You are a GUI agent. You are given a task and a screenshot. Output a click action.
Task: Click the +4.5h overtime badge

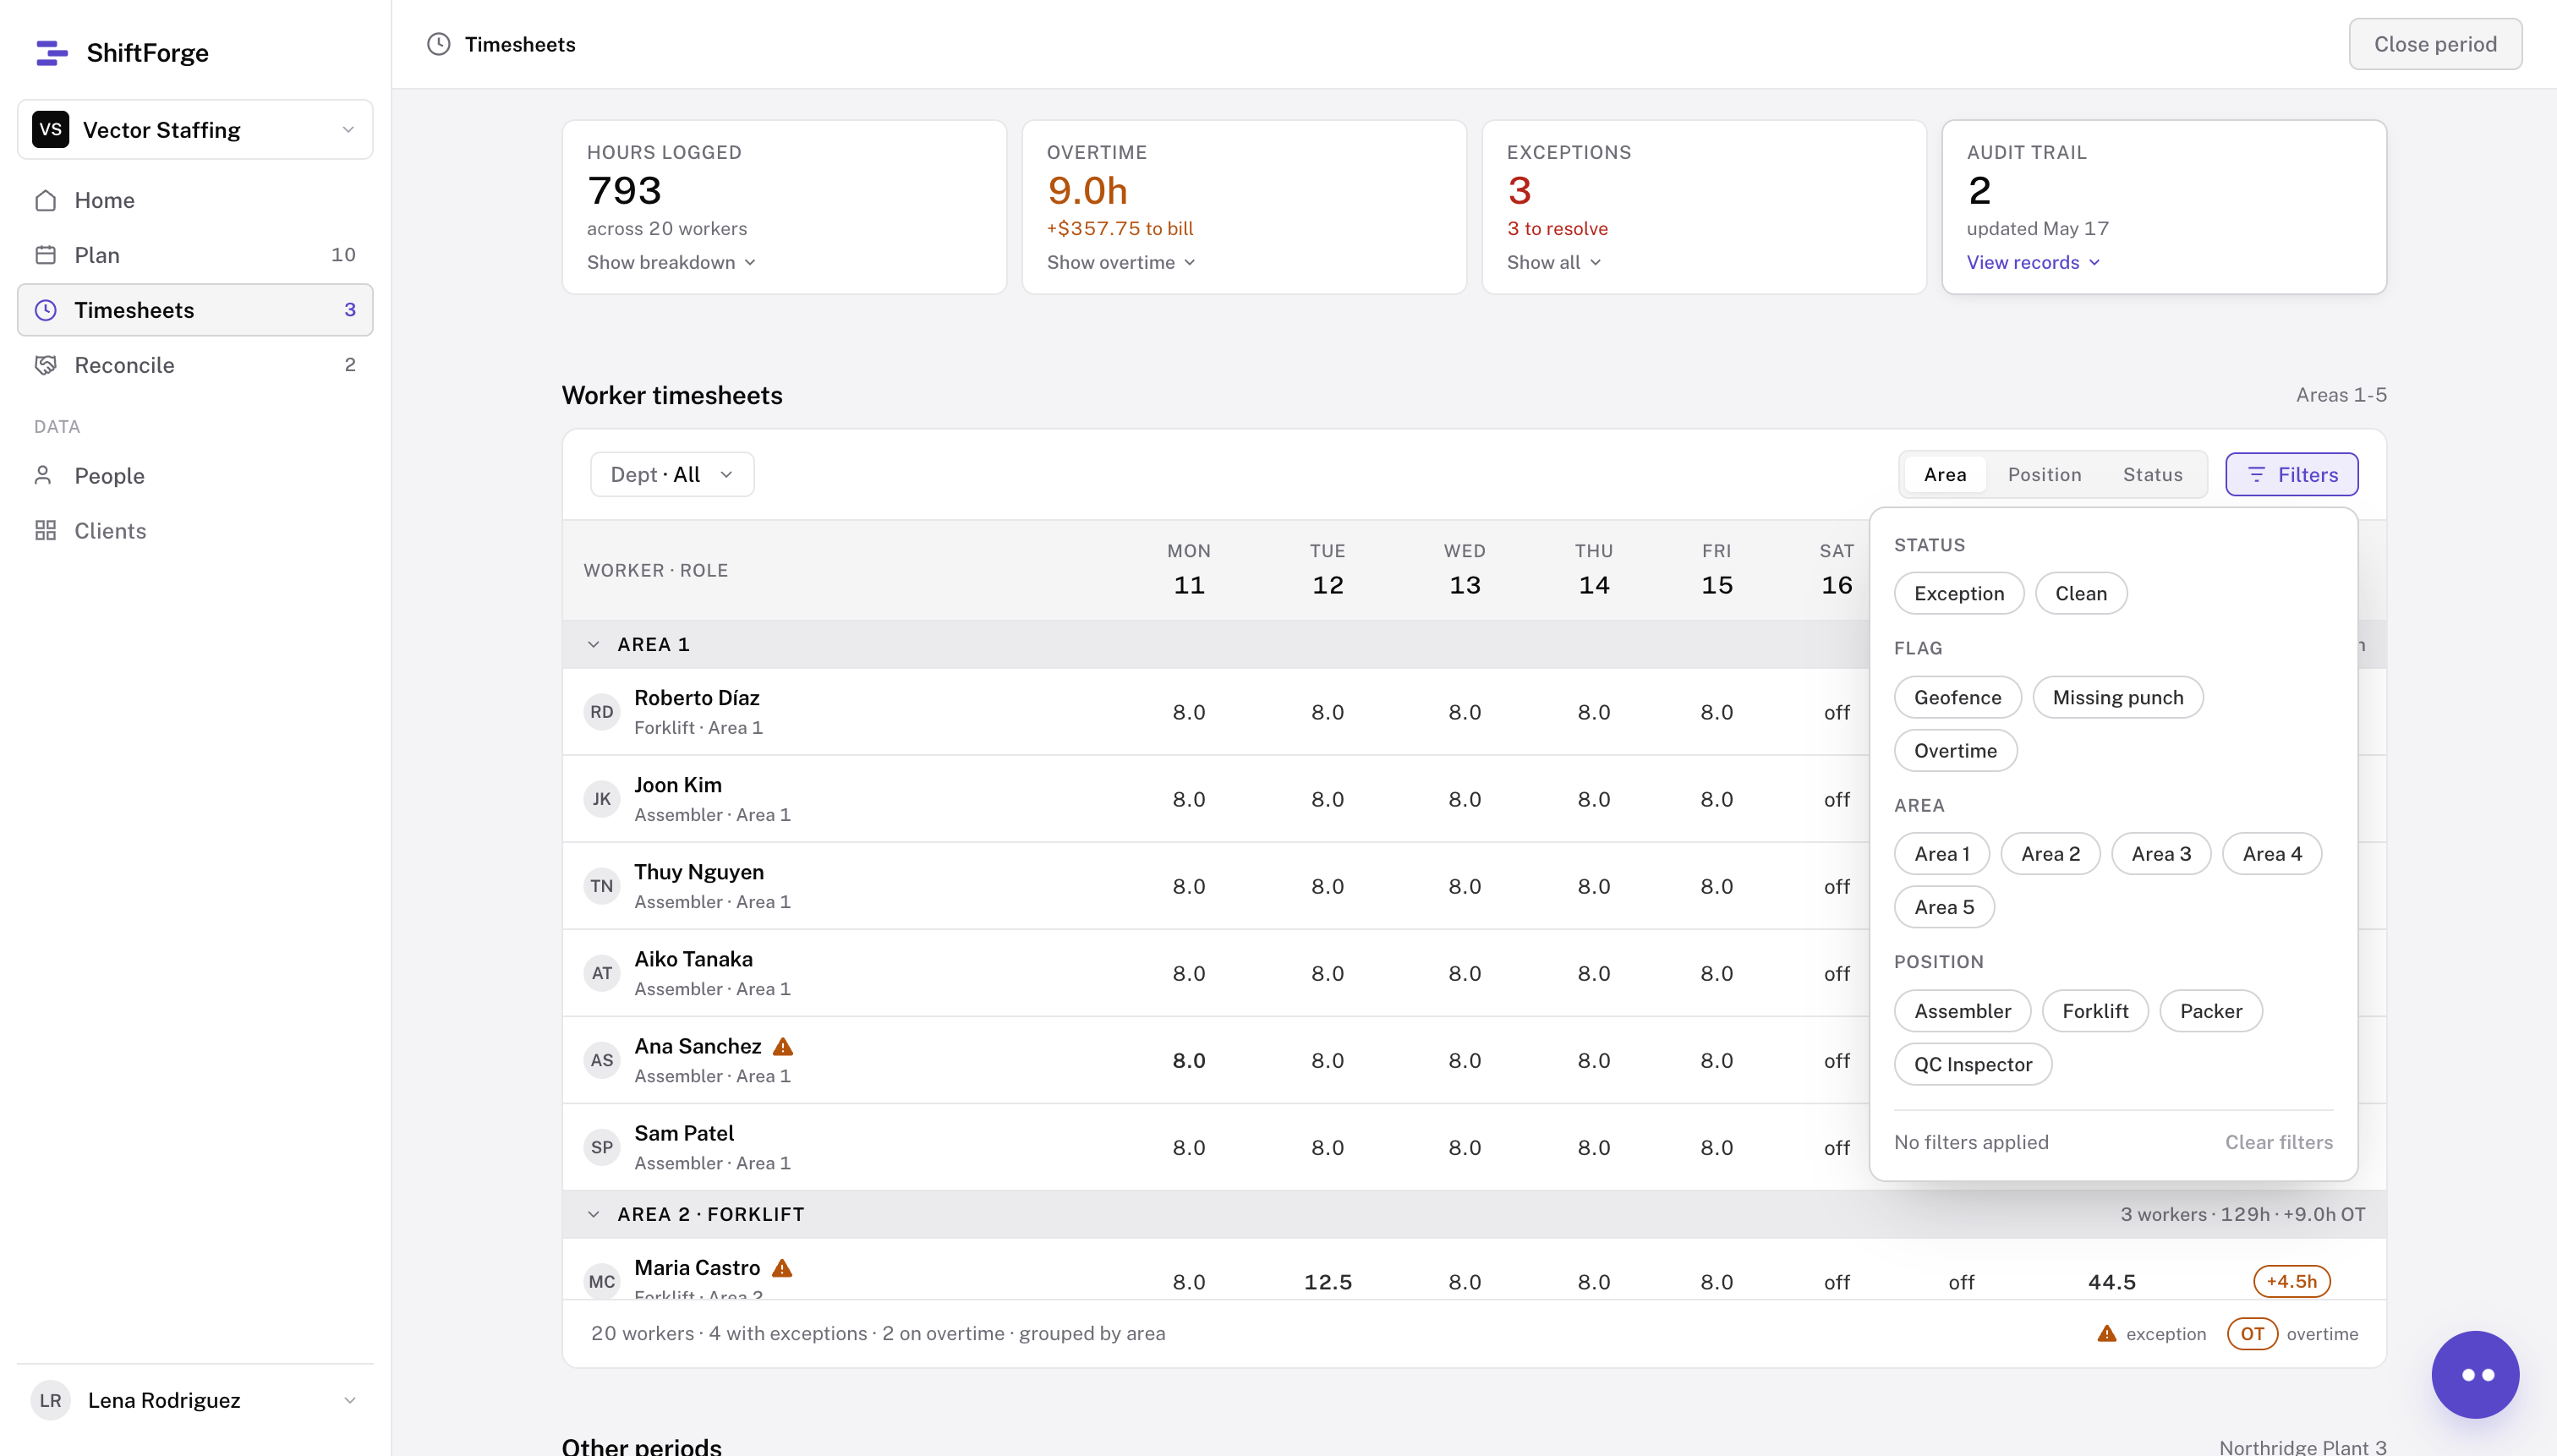pos(2291,1281)
